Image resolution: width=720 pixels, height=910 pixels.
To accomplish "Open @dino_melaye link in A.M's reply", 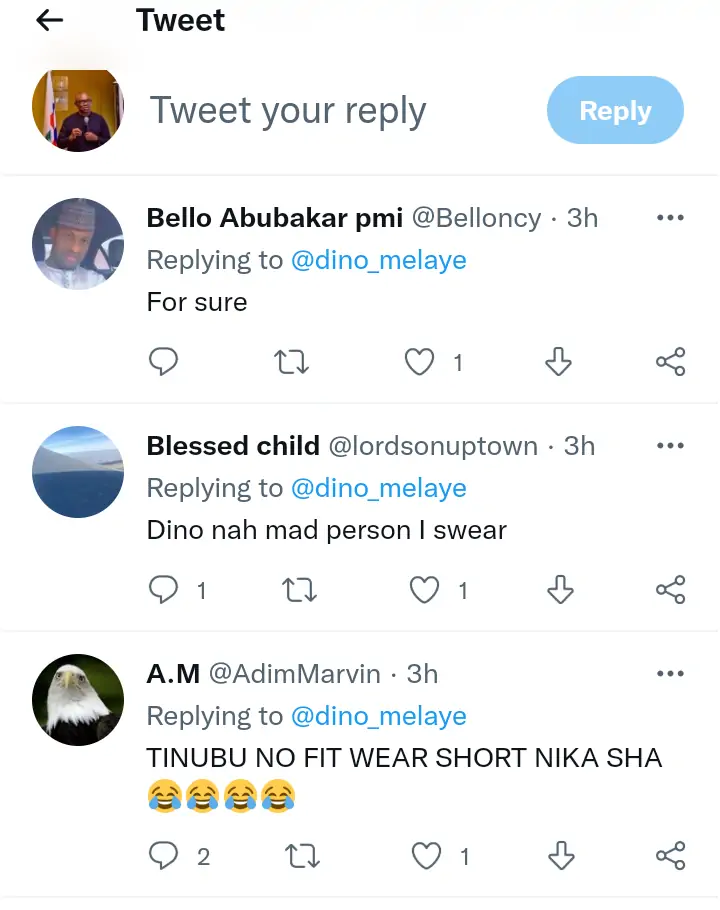I will (378, 716).
